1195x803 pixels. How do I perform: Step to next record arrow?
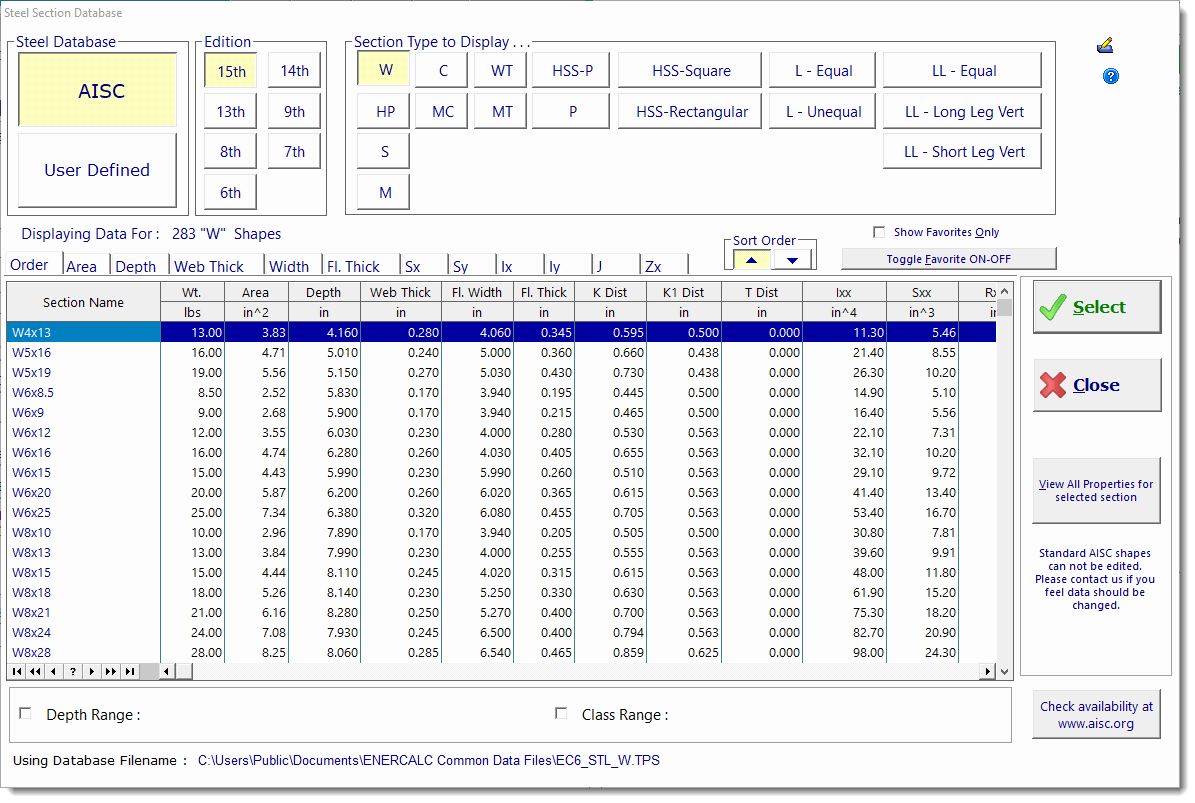coord(91,671)
